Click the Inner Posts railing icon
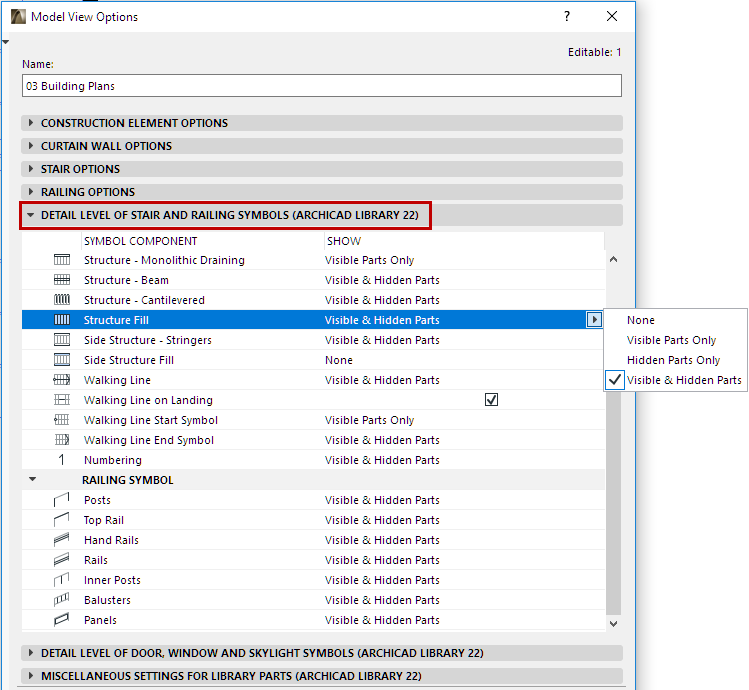The height and width of the screenshot is (690, 749). [62, 580]
